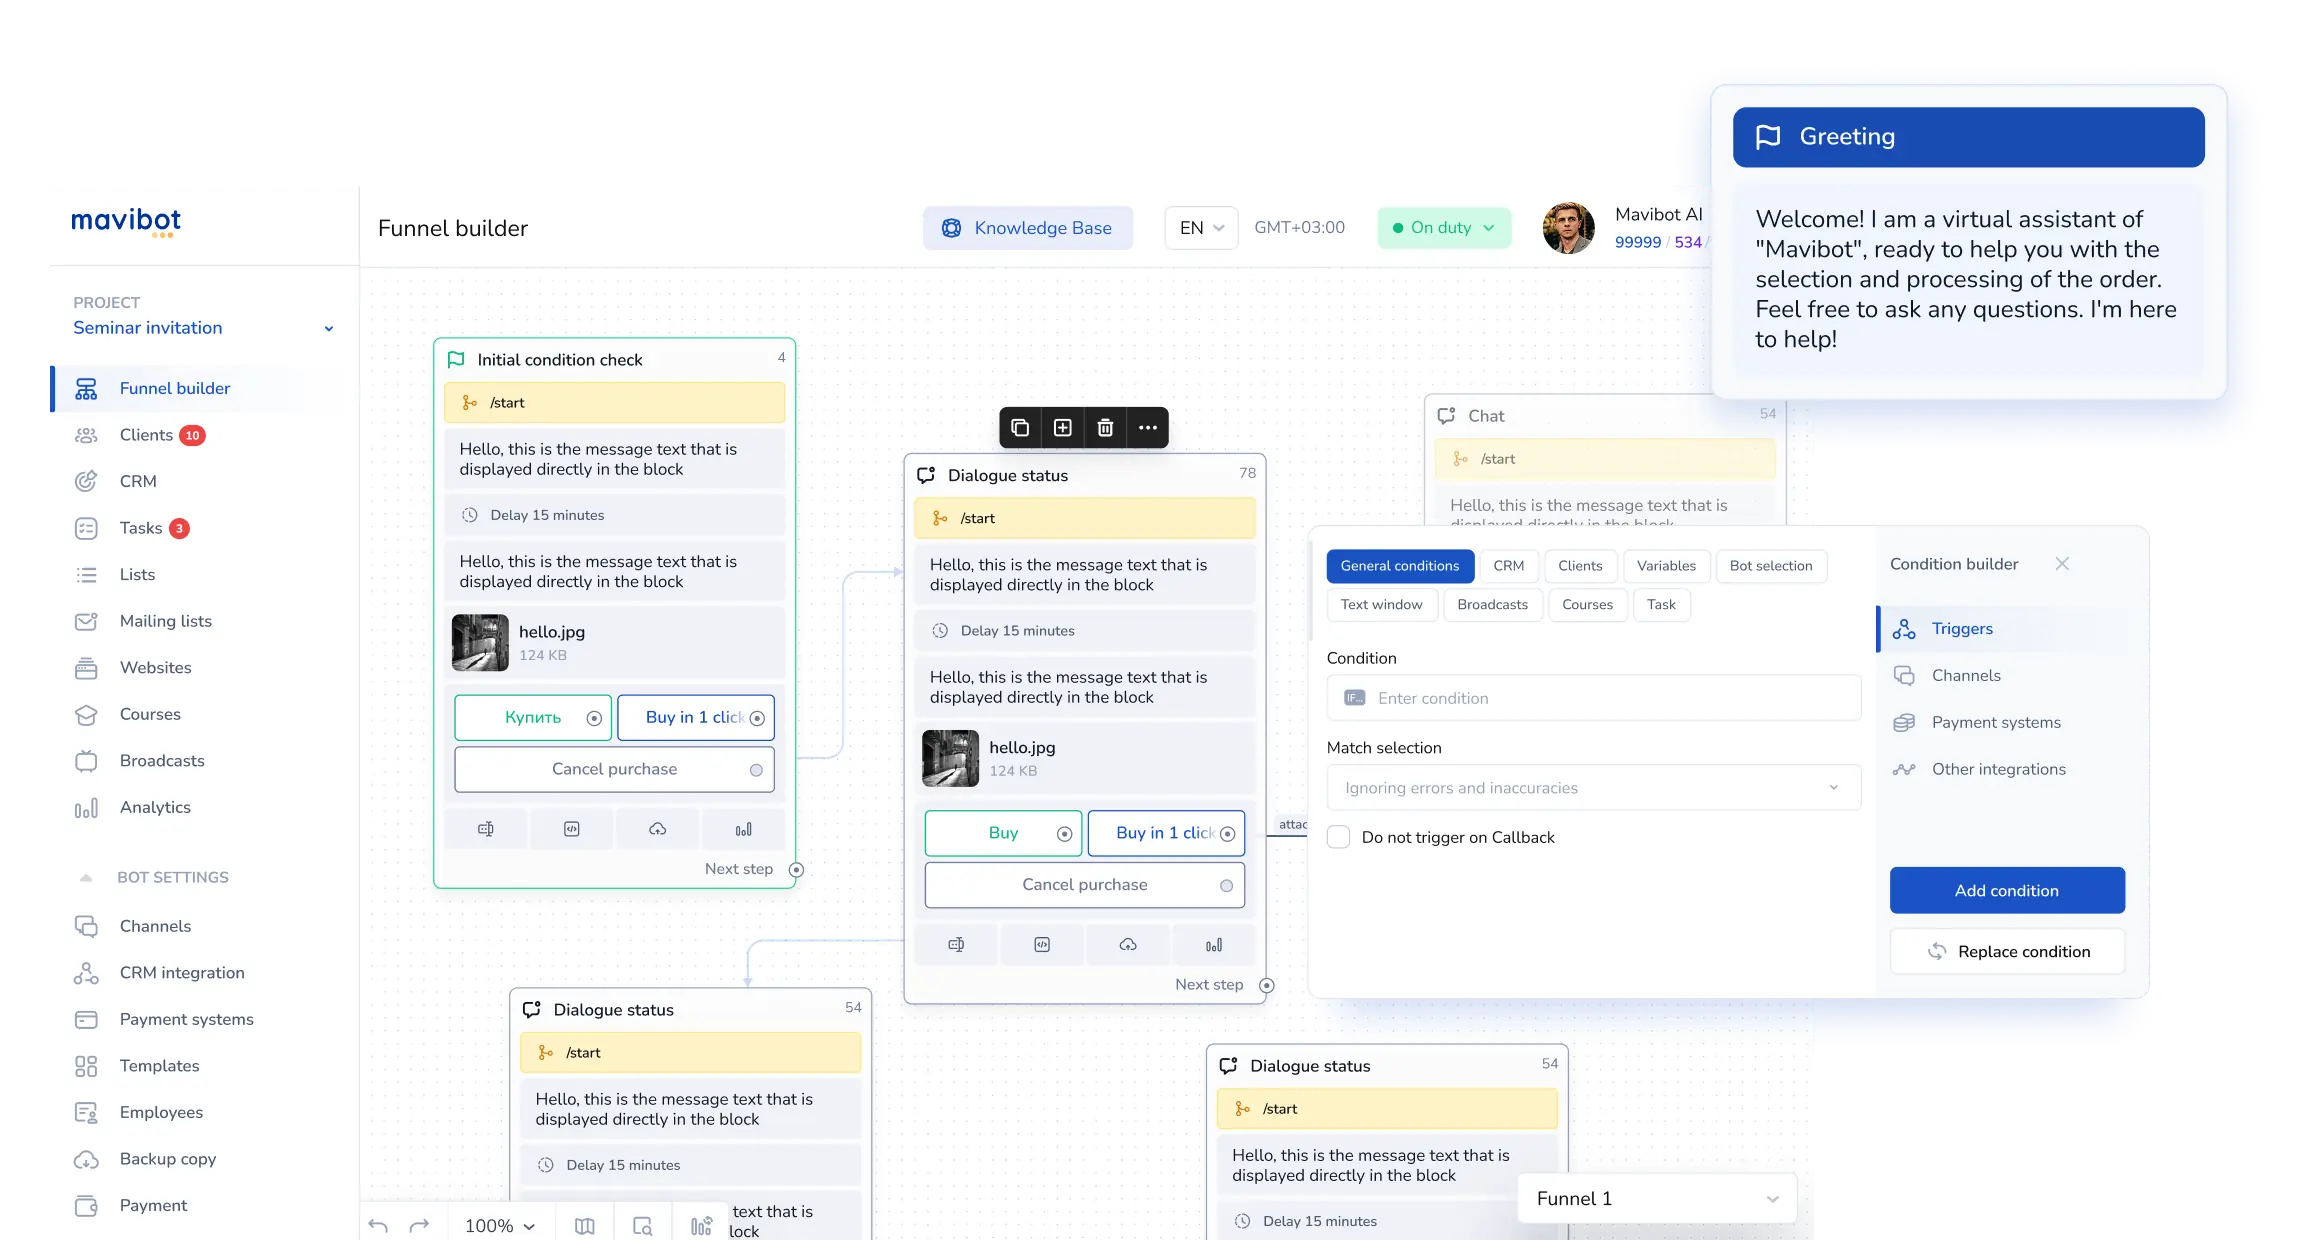The image size is (2306, 1252).
Task: Open the Match selection dropdown
Action: pyautogui.click(x=1593, y=788)
